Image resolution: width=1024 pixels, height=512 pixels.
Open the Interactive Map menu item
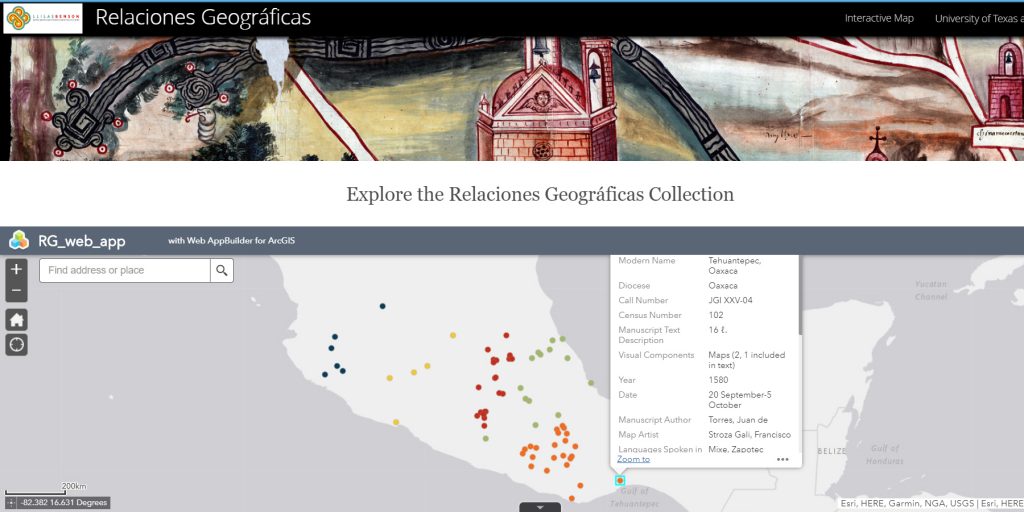[x=878, y=18]
